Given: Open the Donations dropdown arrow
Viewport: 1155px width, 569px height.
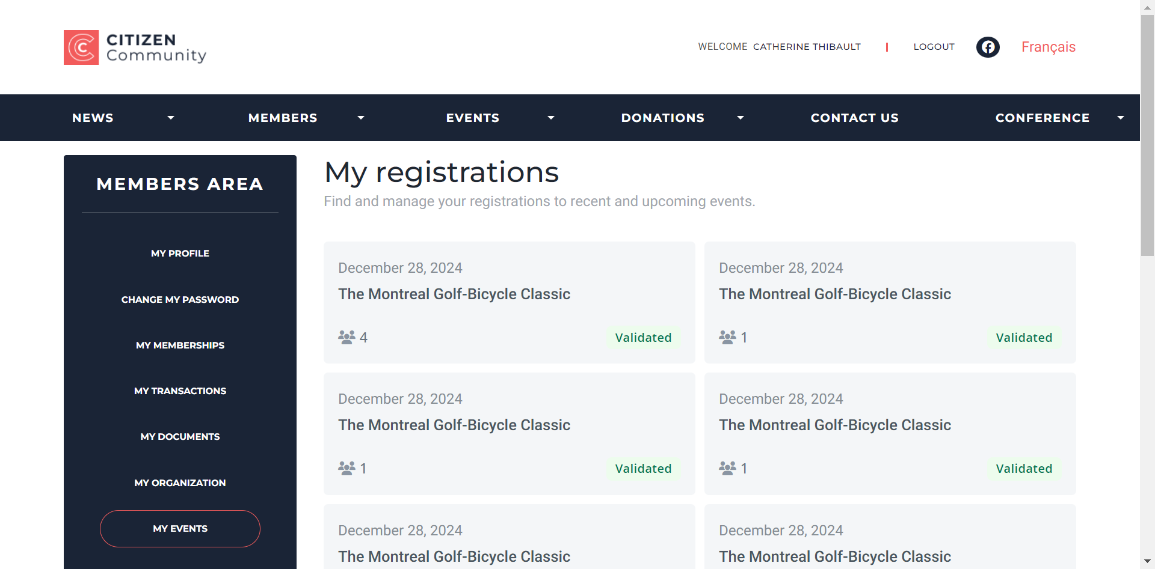Looking at the screenshot, I should click(x=741, y=118).
